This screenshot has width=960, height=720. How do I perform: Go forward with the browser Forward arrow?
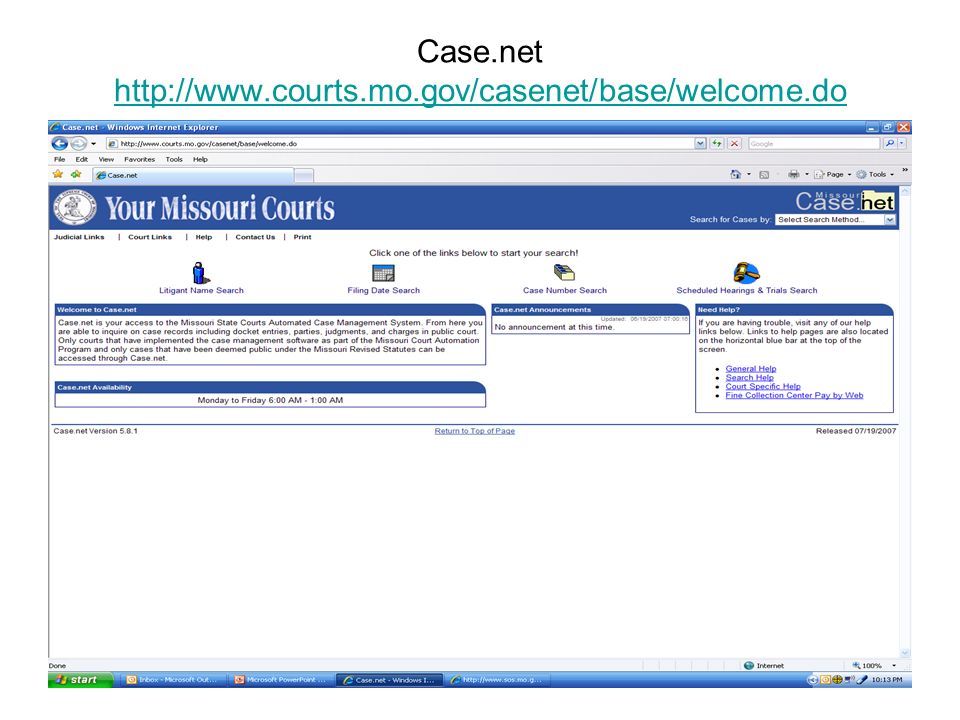[x=78, y=143]
